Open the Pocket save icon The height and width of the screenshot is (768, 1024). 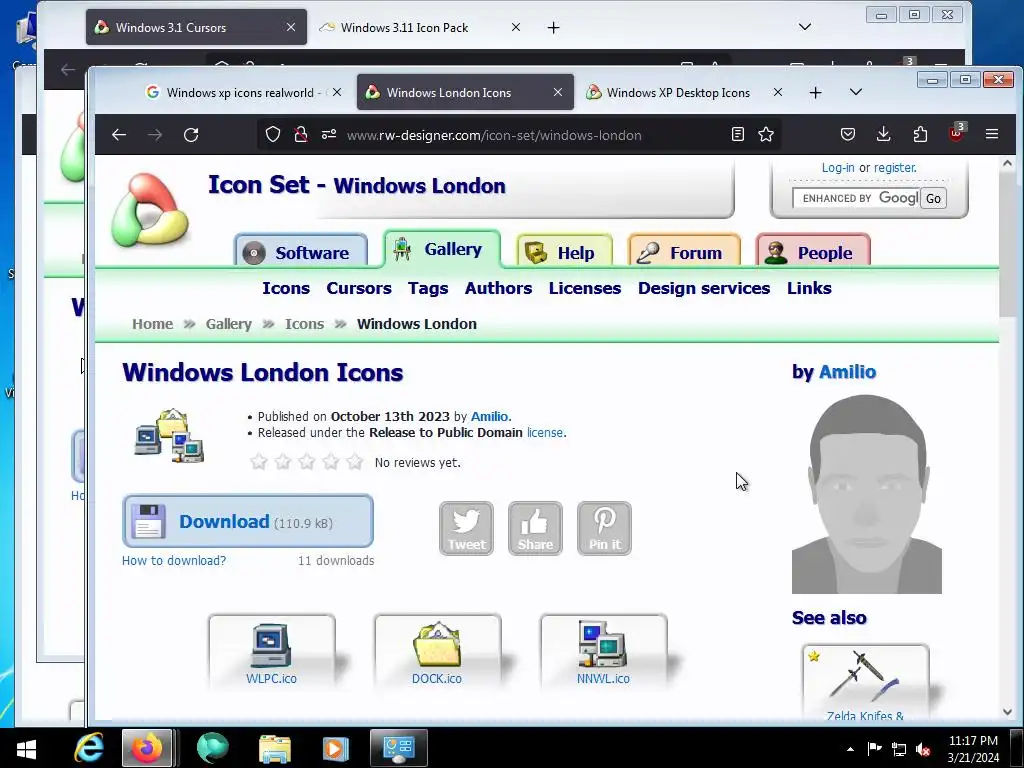(x=848, y=135)
